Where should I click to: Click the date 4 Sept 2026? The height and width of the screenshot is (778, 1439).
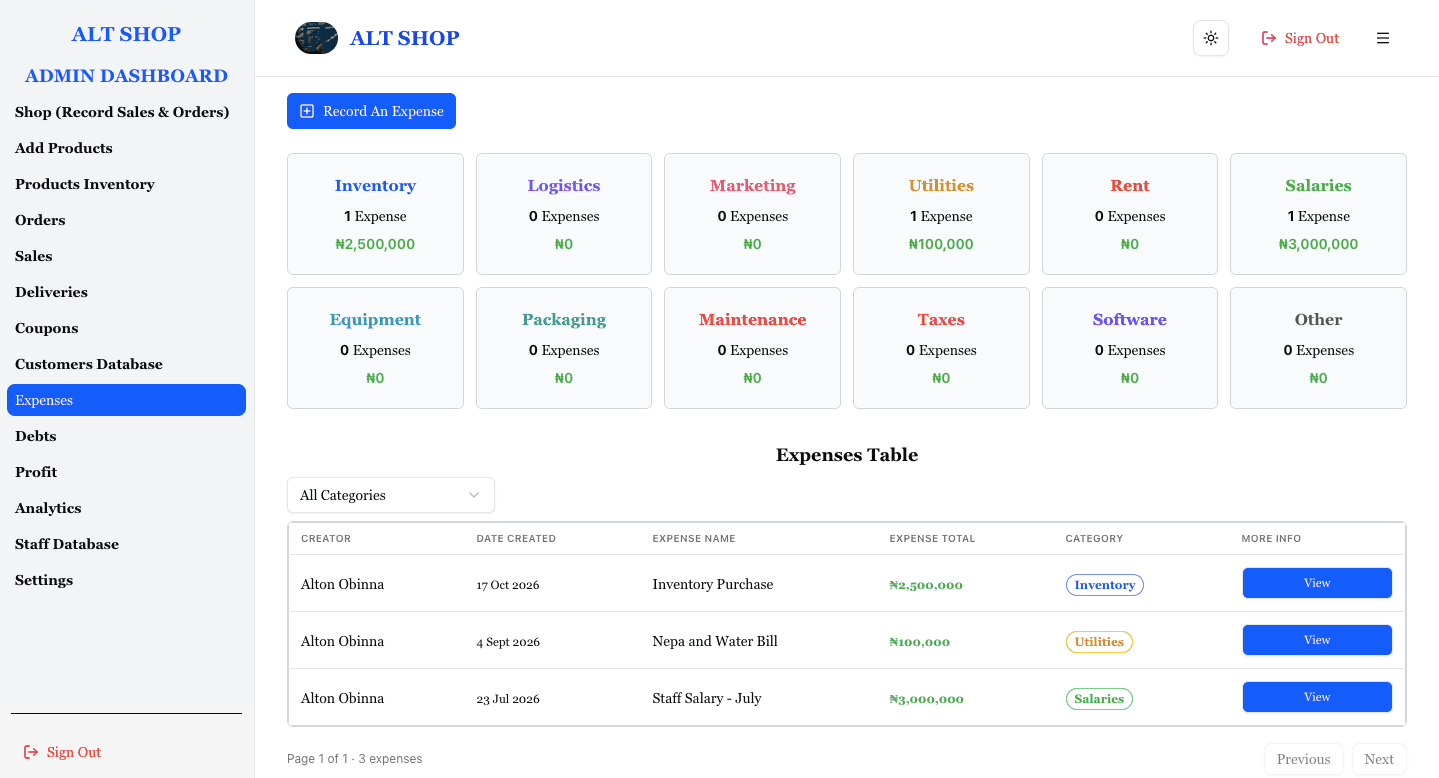tap(508, 642)
